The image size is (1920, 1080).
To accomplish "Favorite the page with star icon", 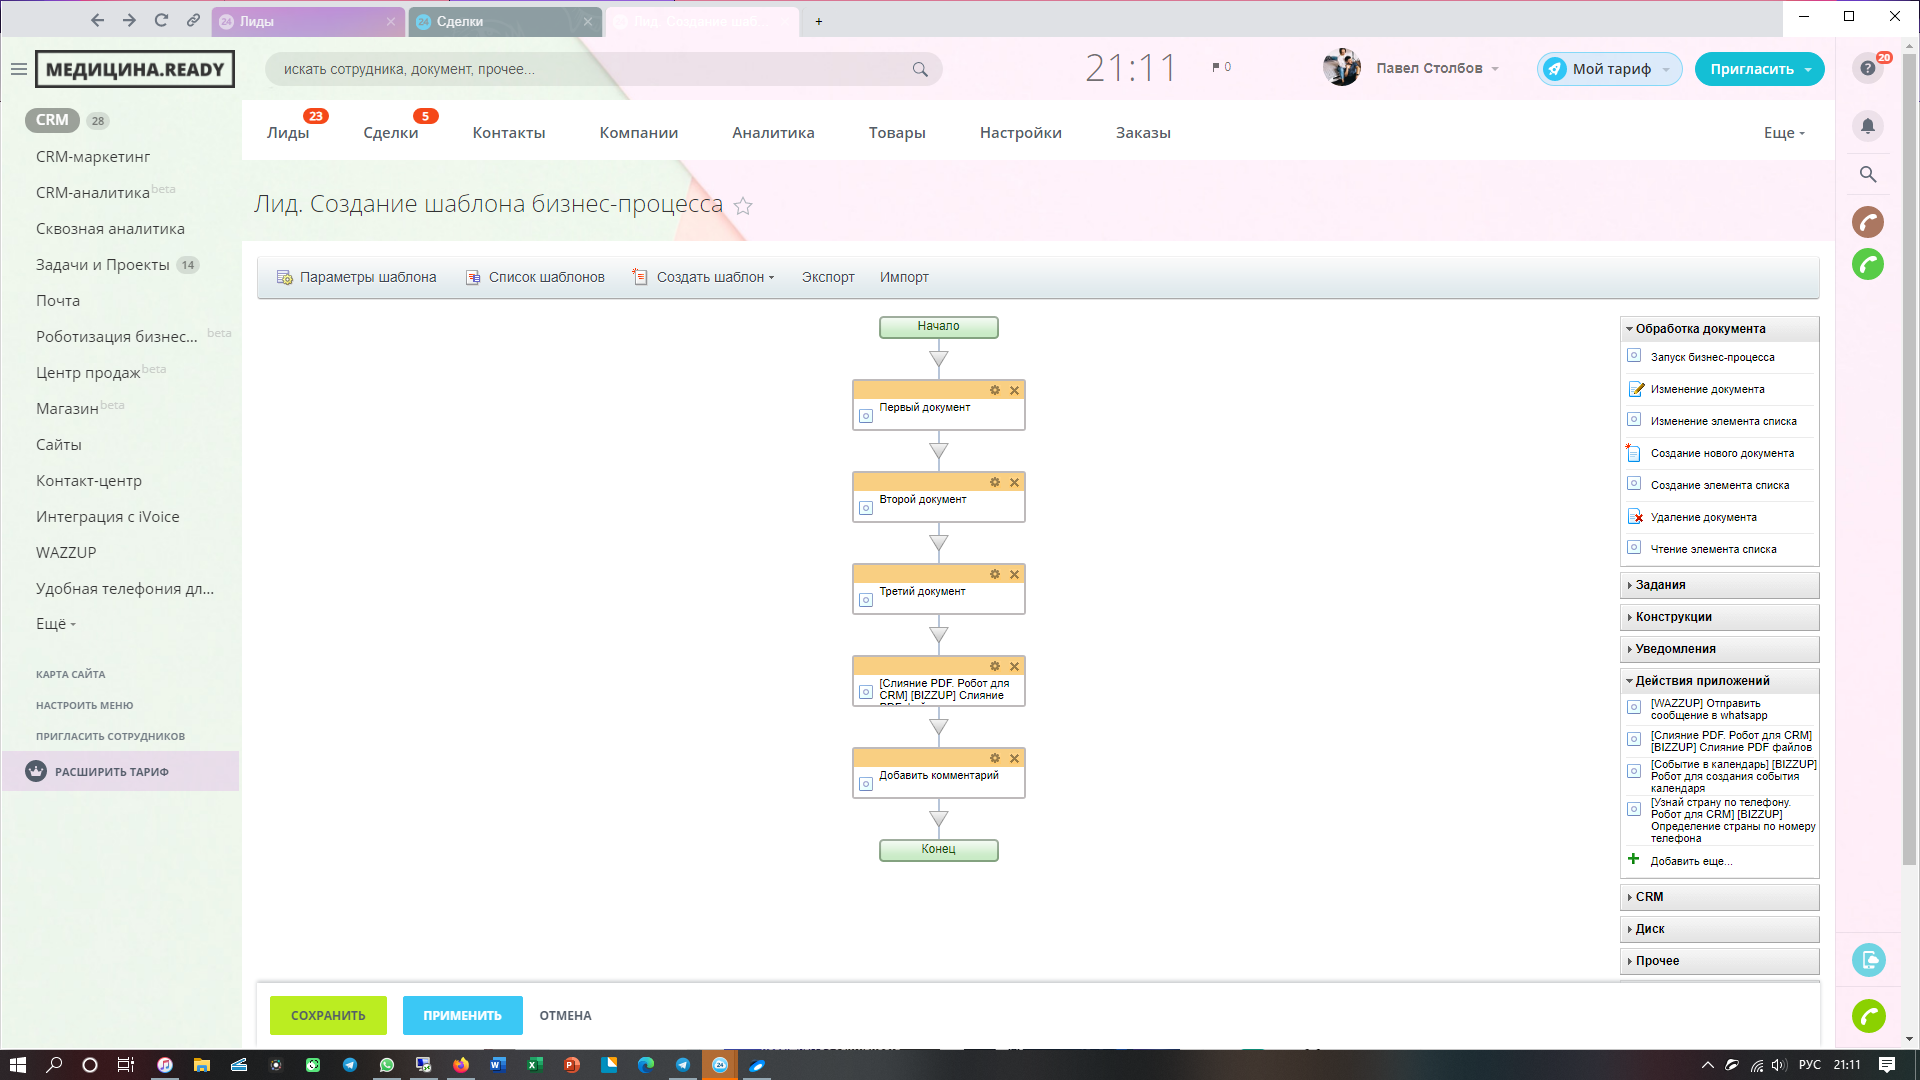I will pyautogui.click(x=743, y=206).
